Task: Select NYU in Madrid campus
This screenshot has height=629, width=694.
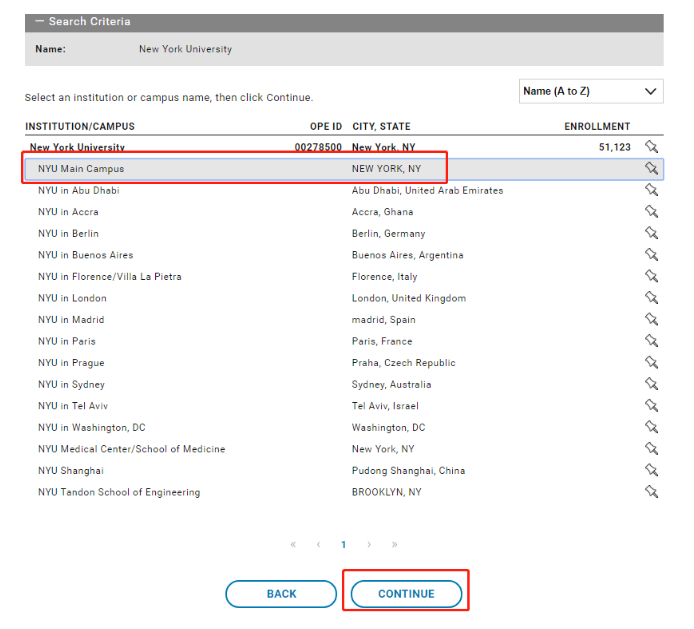Action: tap(71, 320)
